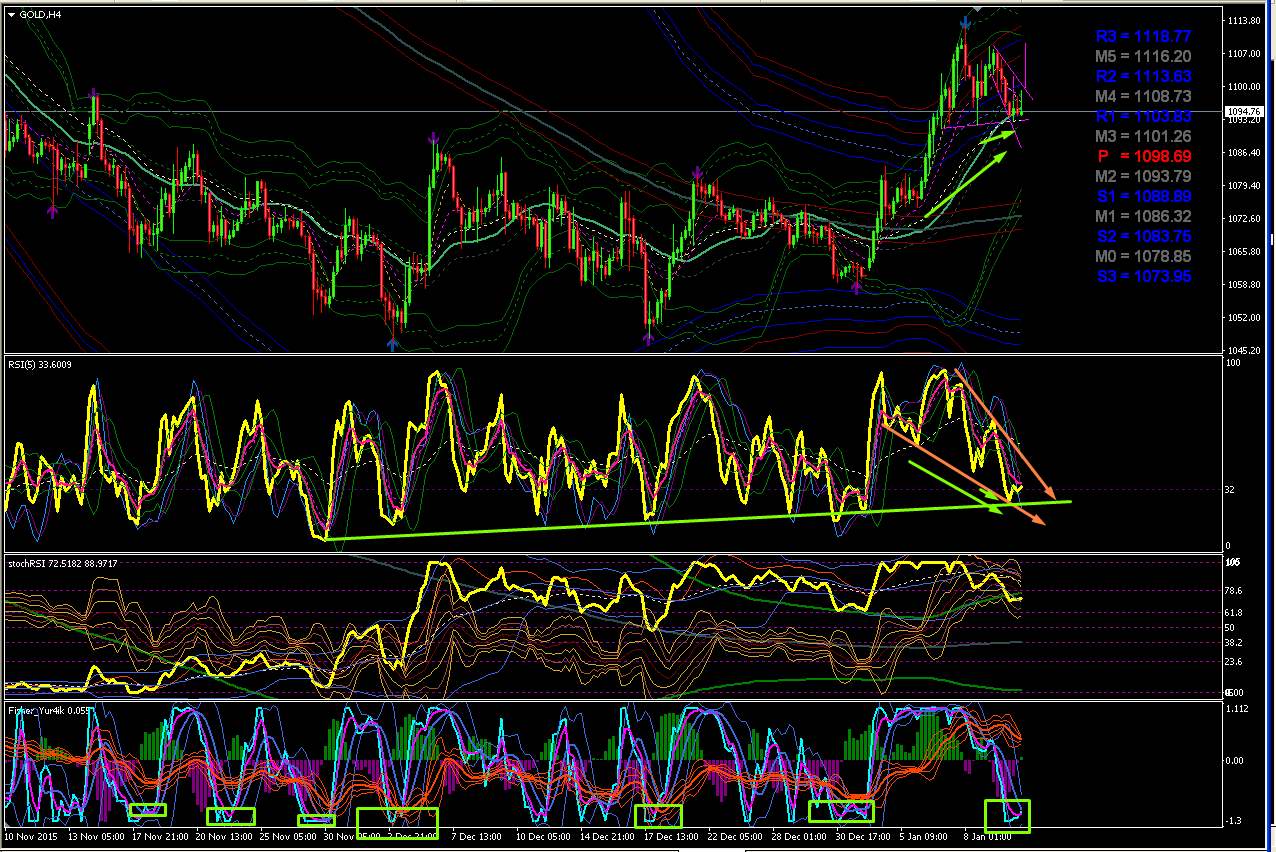The width and height of the screenshot is (1276, 852).
Task: Click the time axis label 10 Nov 2015
Action: [30, 834]
